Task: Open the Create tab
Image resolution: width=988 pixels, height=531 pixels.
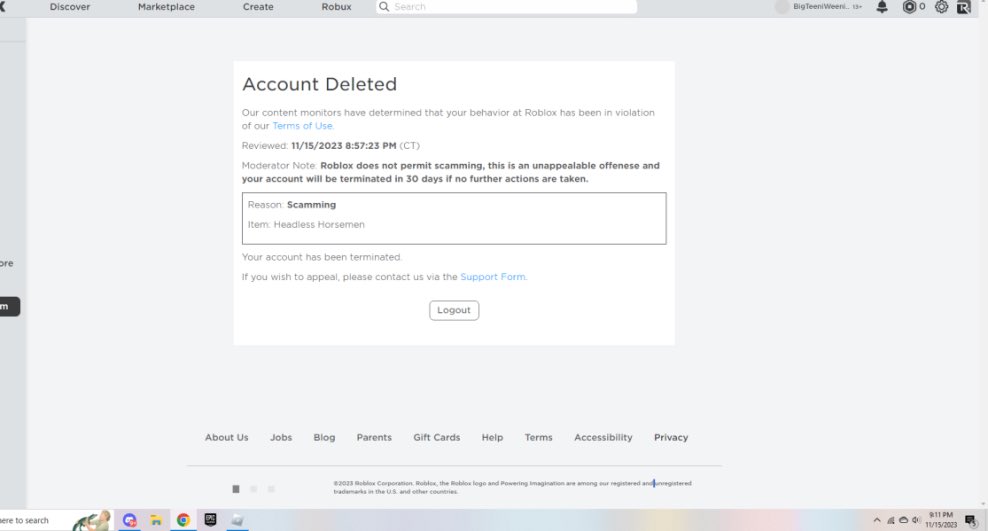Action: (x=258, y=7)
